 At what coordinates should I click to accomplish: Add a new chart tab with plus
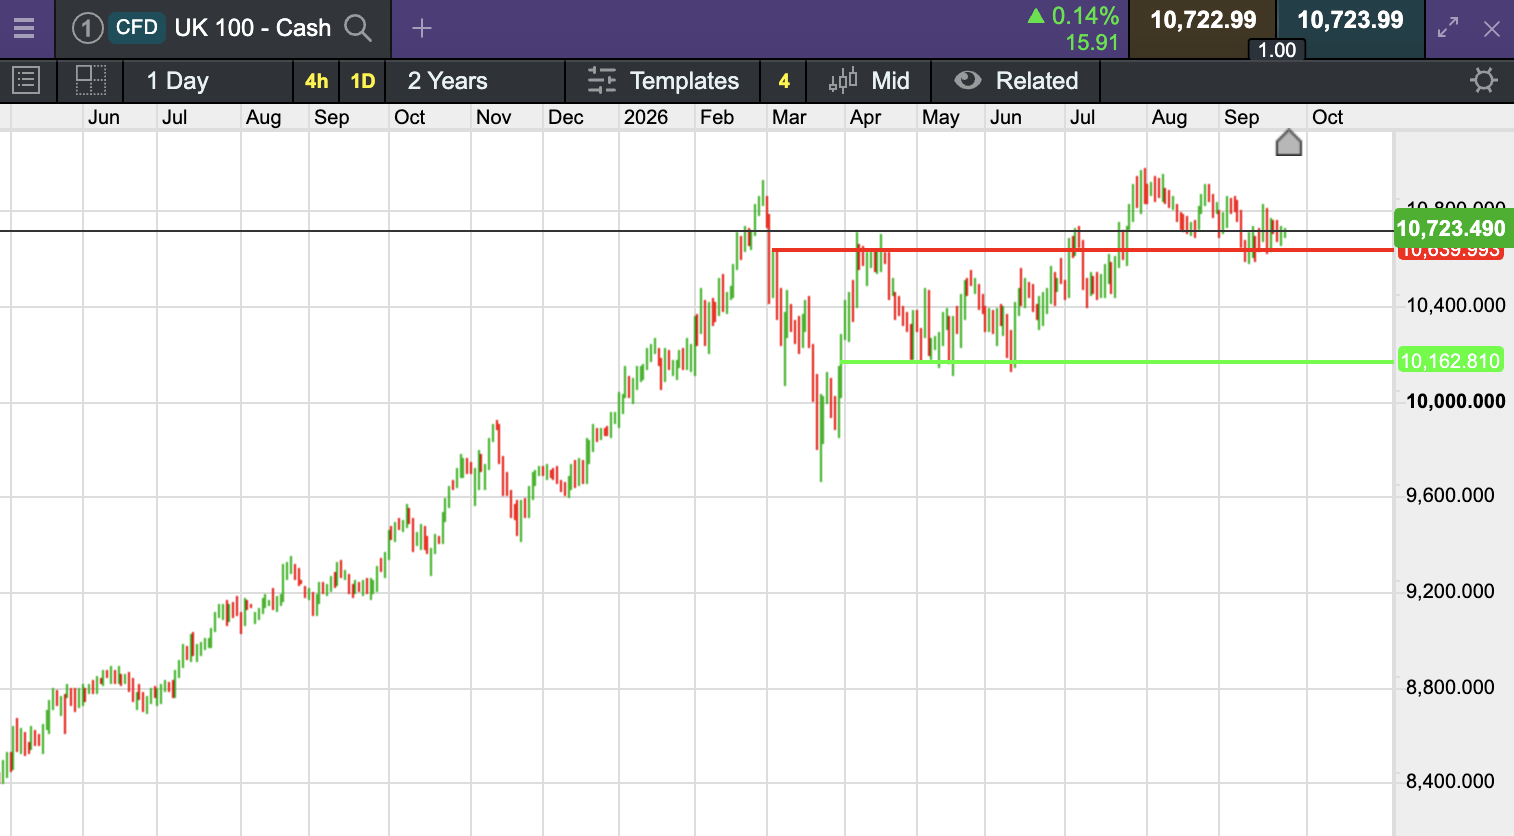pyautogui.click(x=422, y=28)
